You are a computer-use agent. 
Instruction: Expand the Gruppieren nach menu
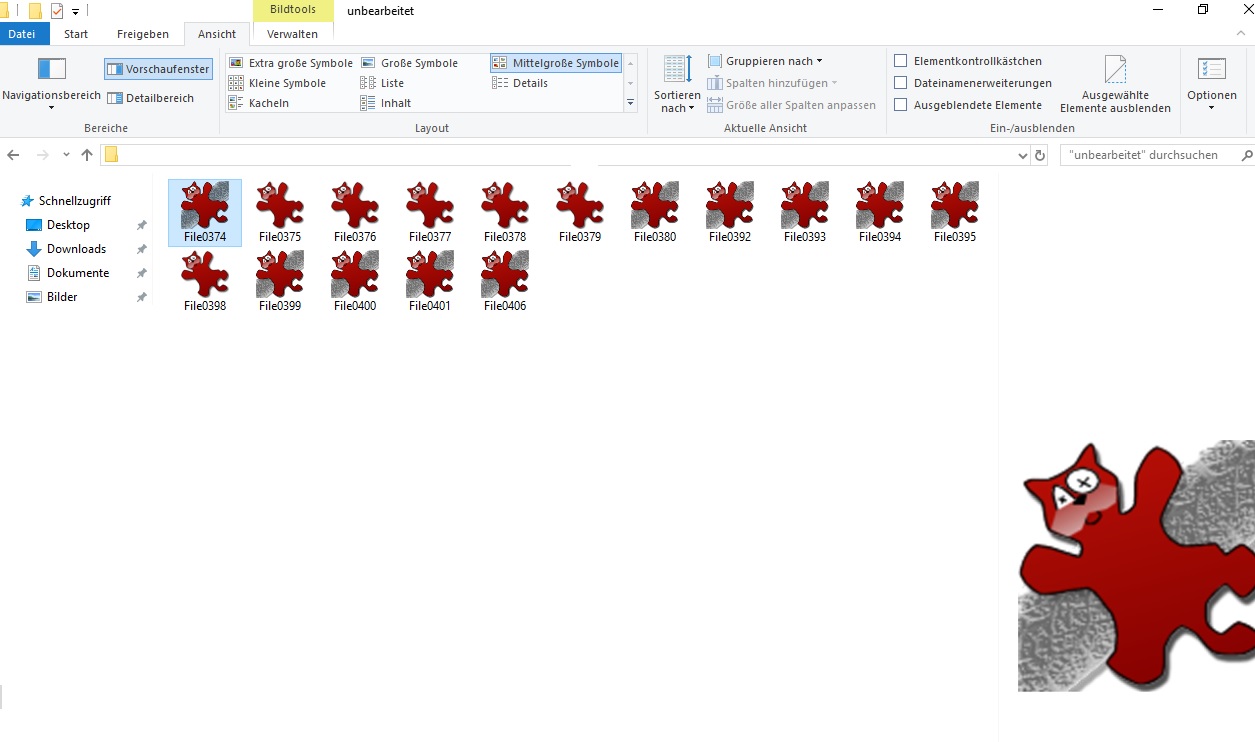click(765, 61)
